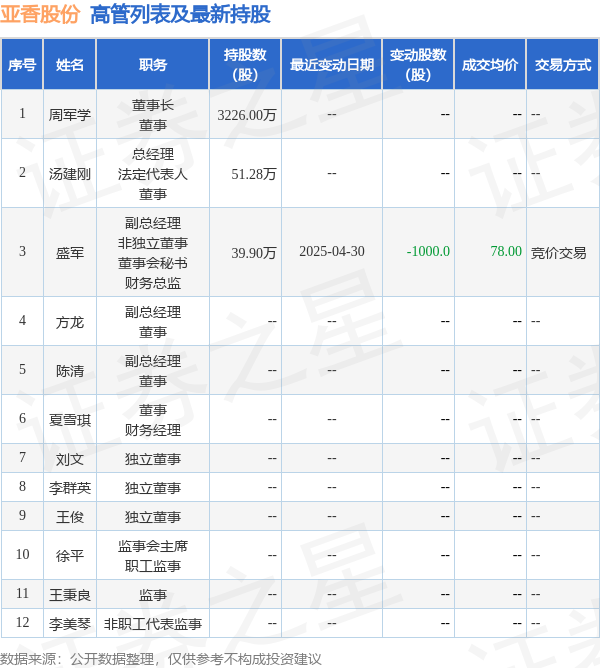Click row number 12

(x=22, y=622)
